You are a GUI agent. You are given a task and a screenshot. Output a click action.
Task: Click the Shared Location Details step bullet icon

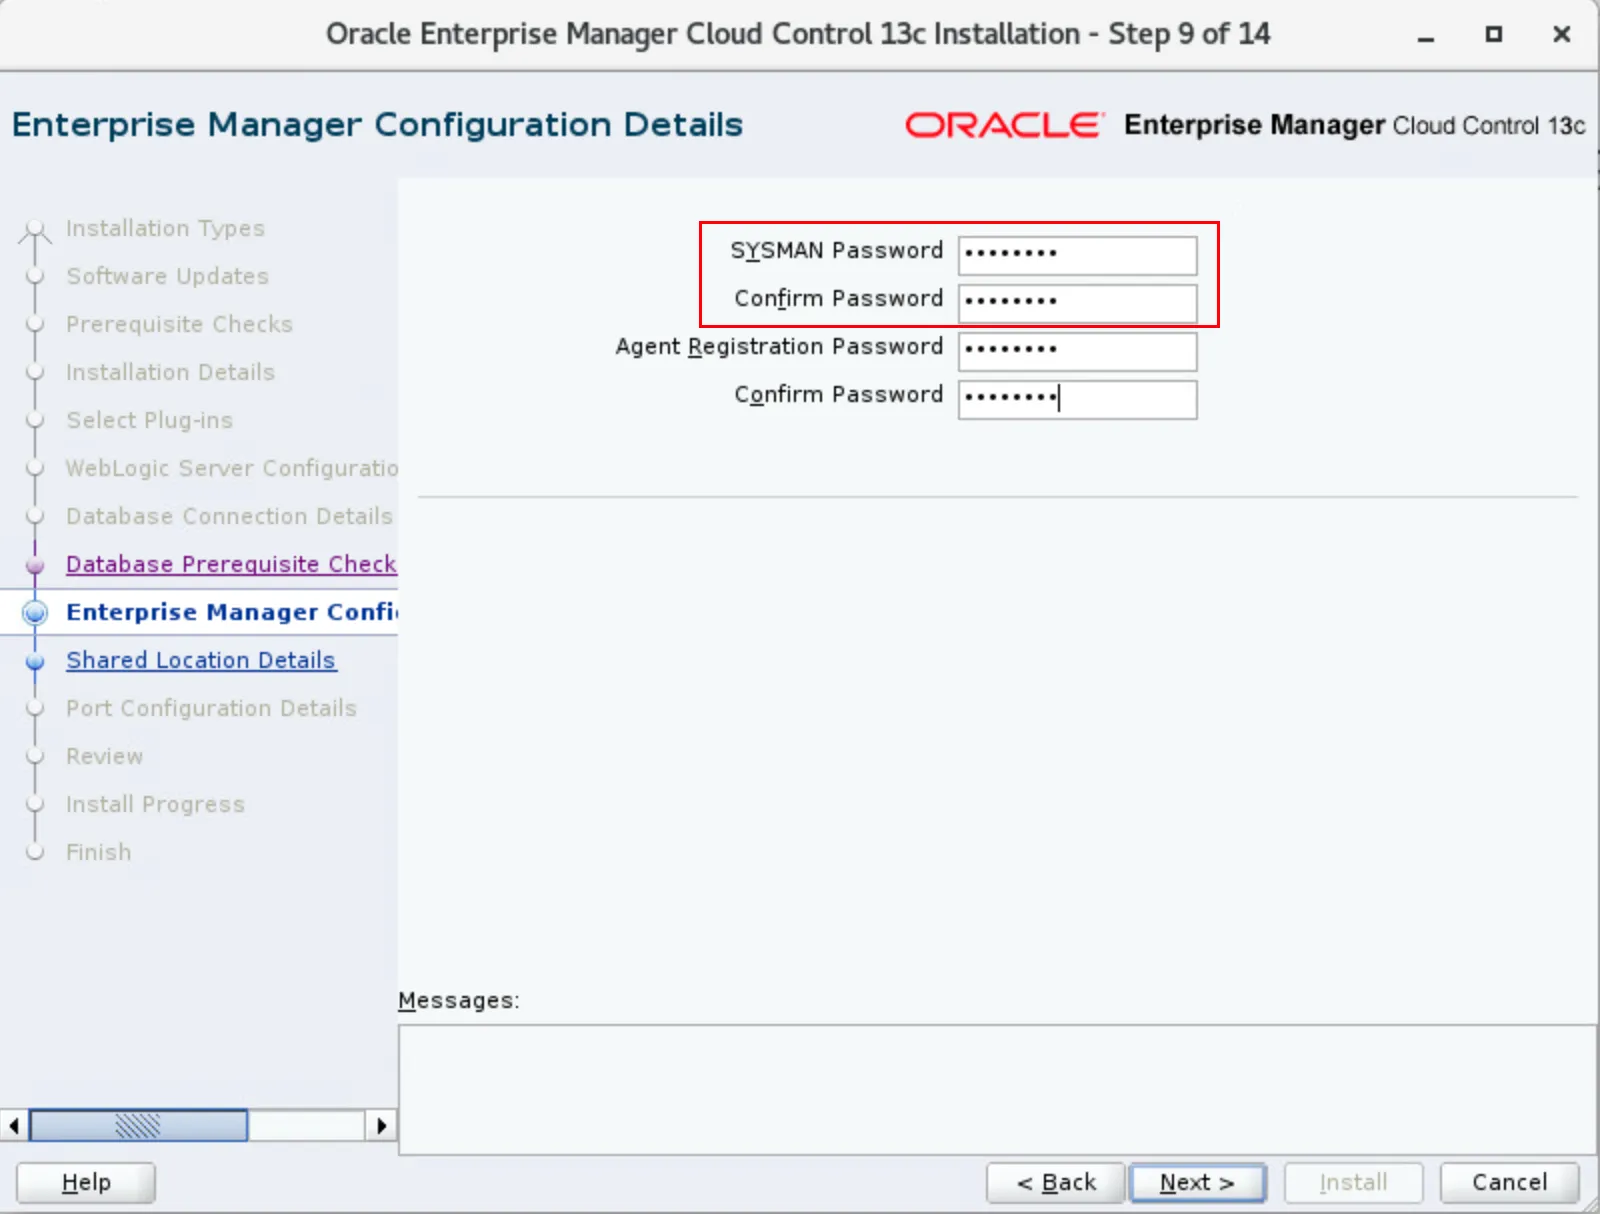(35, 661)
